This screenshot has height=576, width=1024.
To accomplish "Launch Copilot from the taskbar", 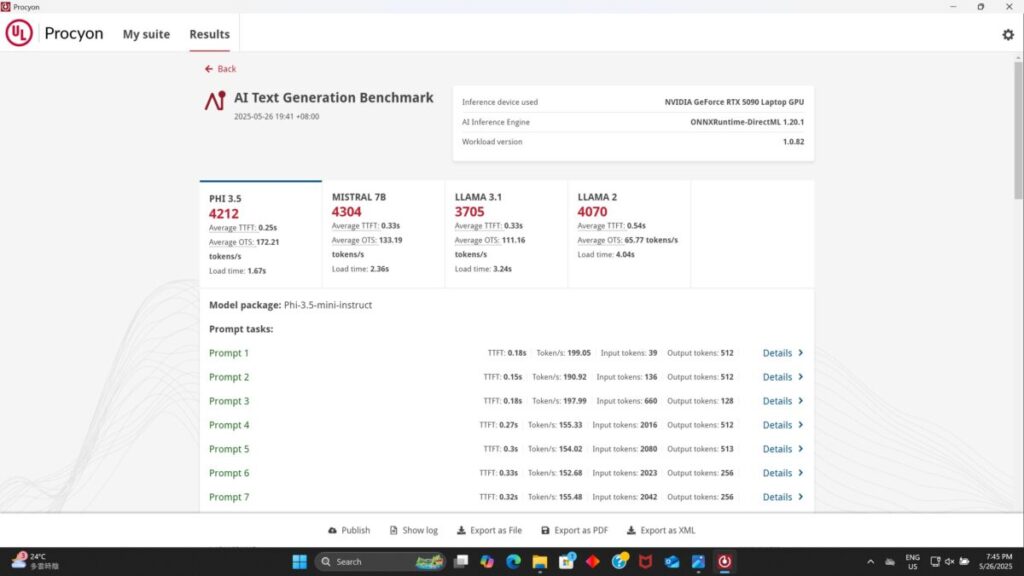I will pos(487,562).
